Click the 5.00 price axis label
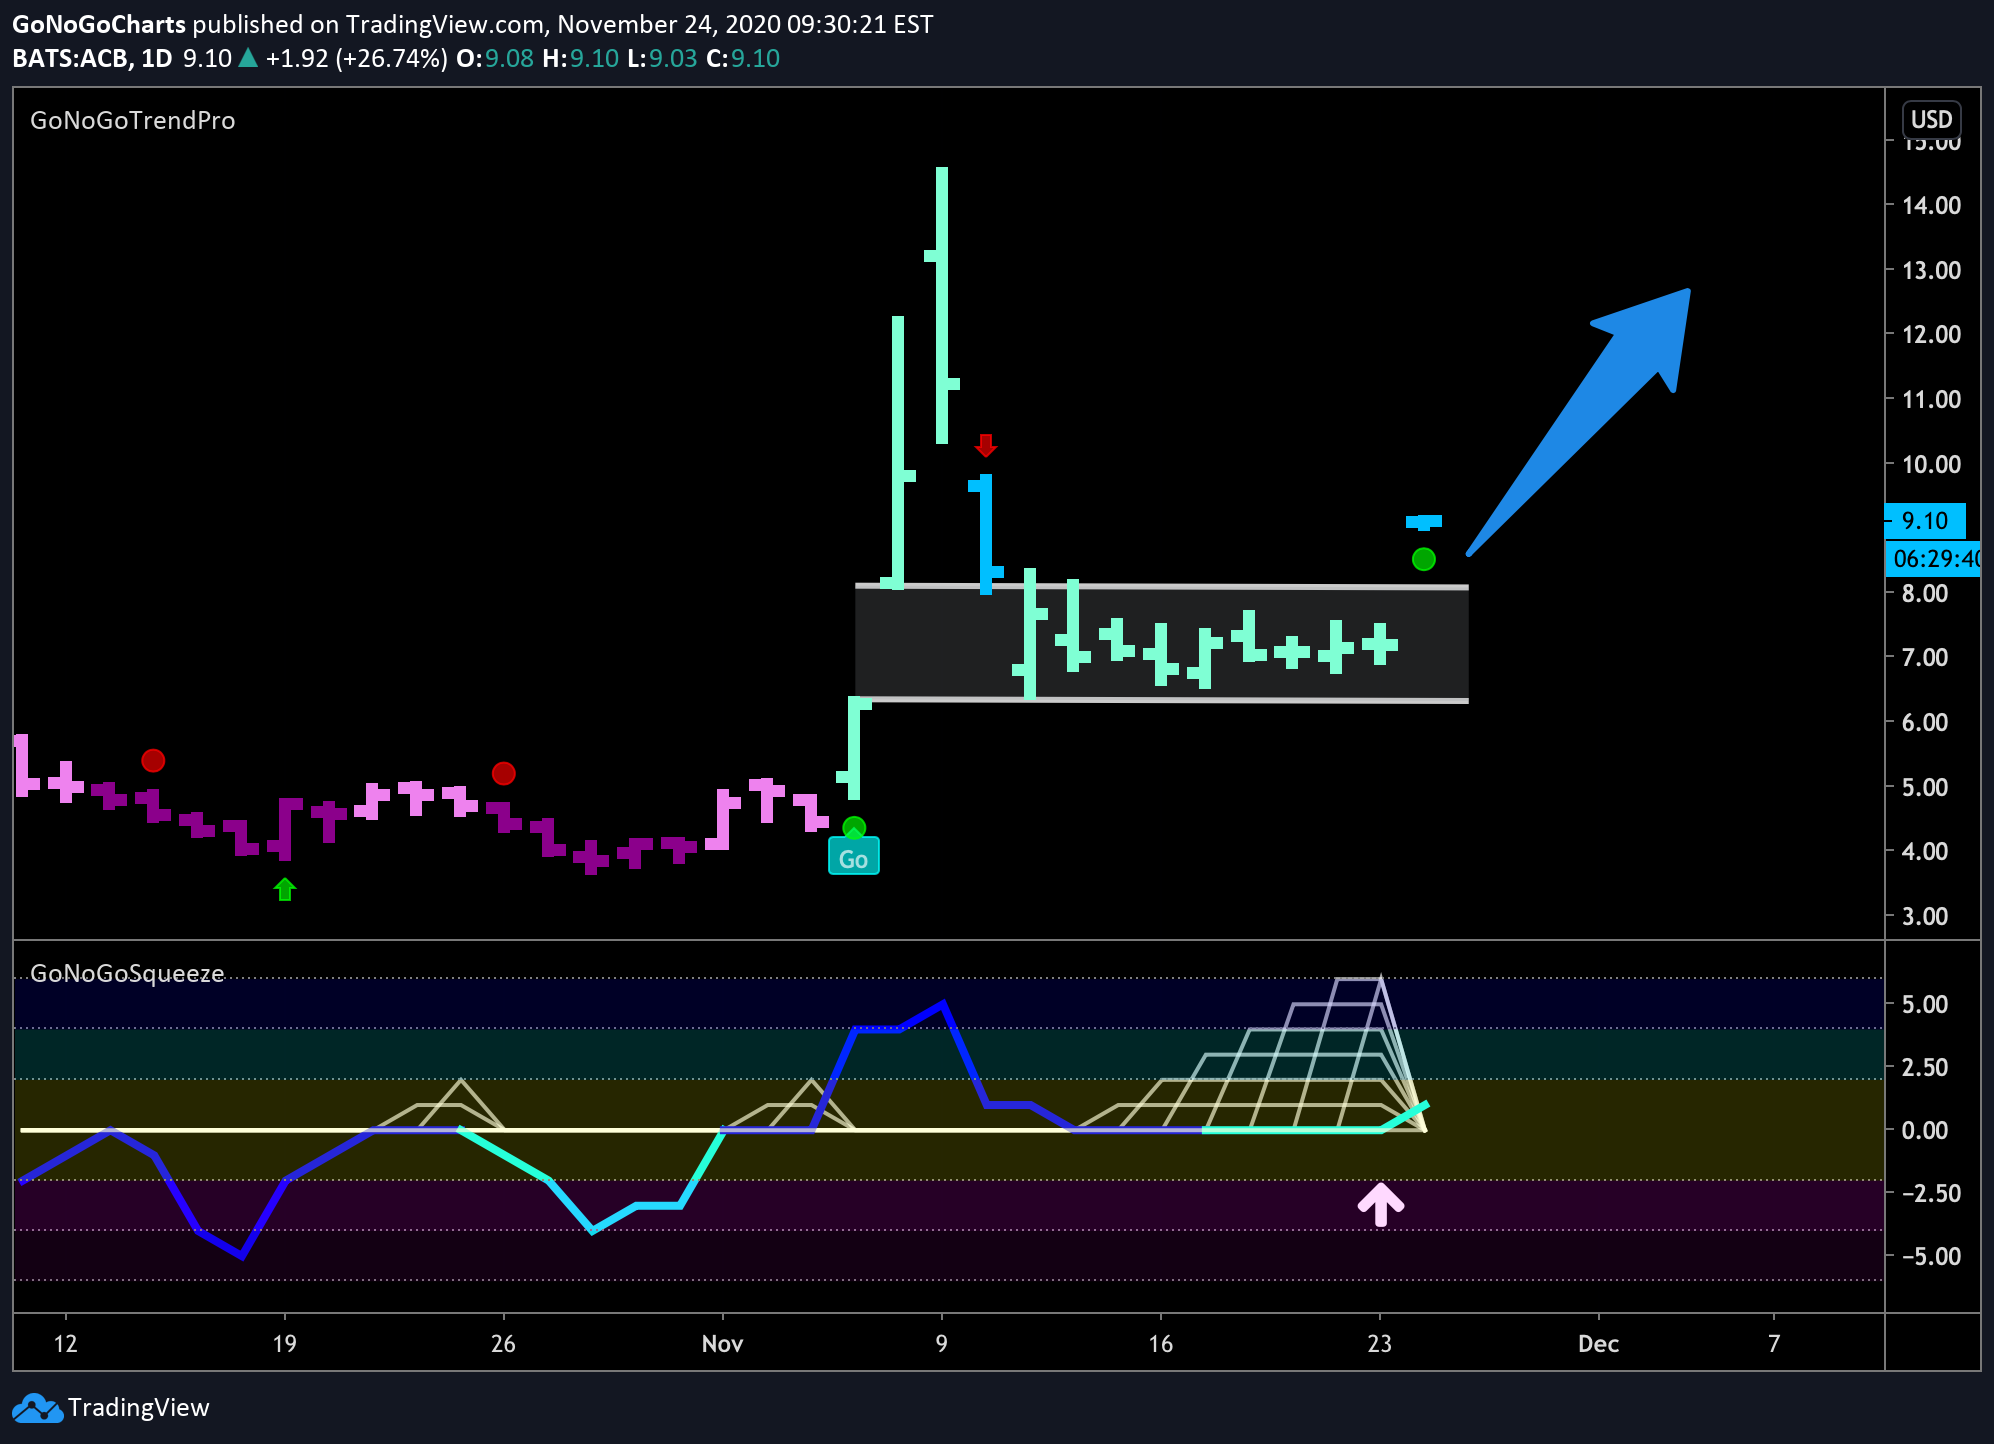Image resolution: width=1994 pixels, height=1444 pixels. tap(1925, 787)
